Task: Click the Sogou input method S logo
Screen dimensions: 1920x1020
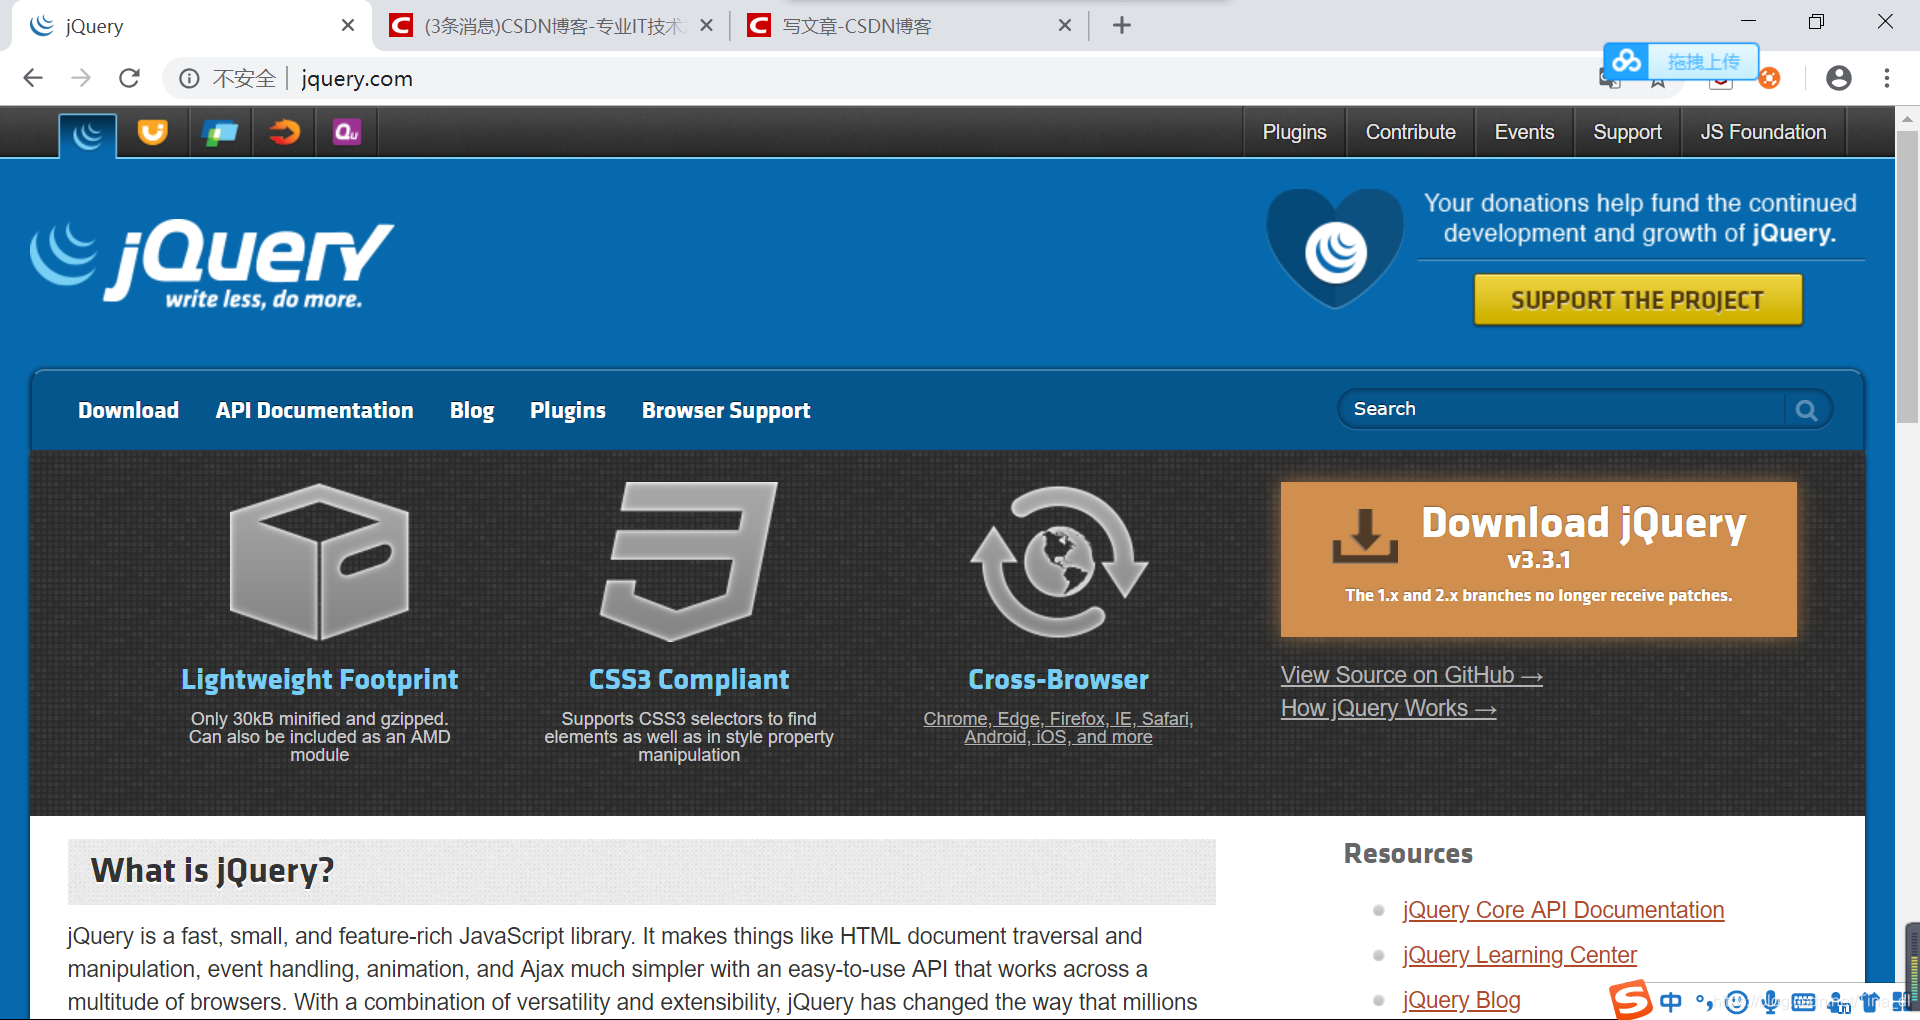Action: pos(1630,1000)
